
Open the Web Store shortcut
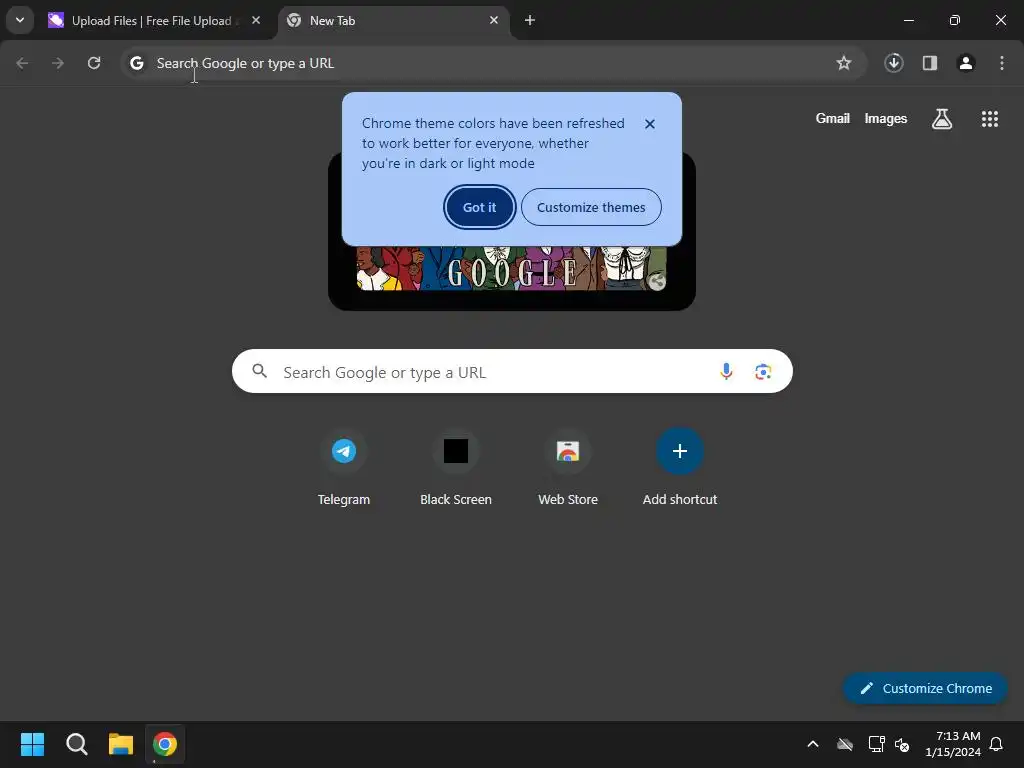click(x=568, y=468)
